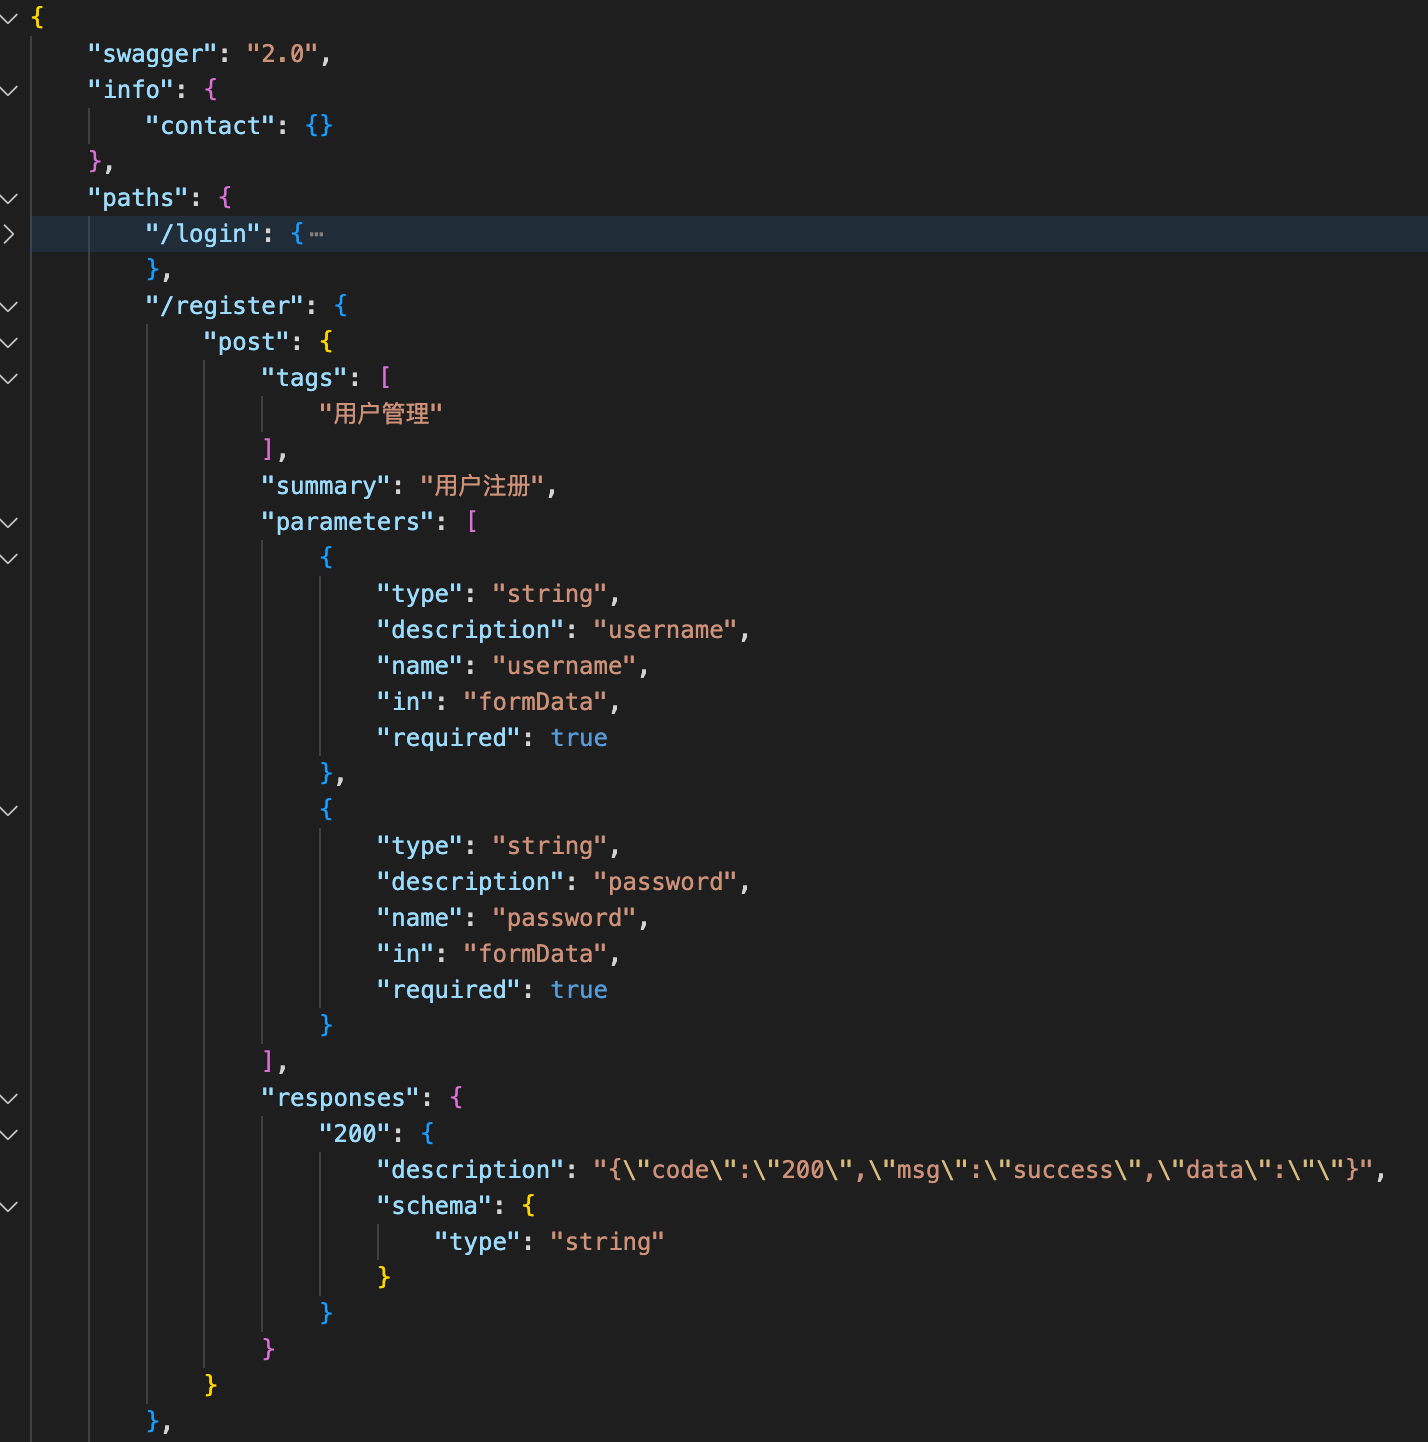This screenshot has height=1442, width=1428.
Task: Click the escaped JSON response description string
Action: [x=984, y=1170]
